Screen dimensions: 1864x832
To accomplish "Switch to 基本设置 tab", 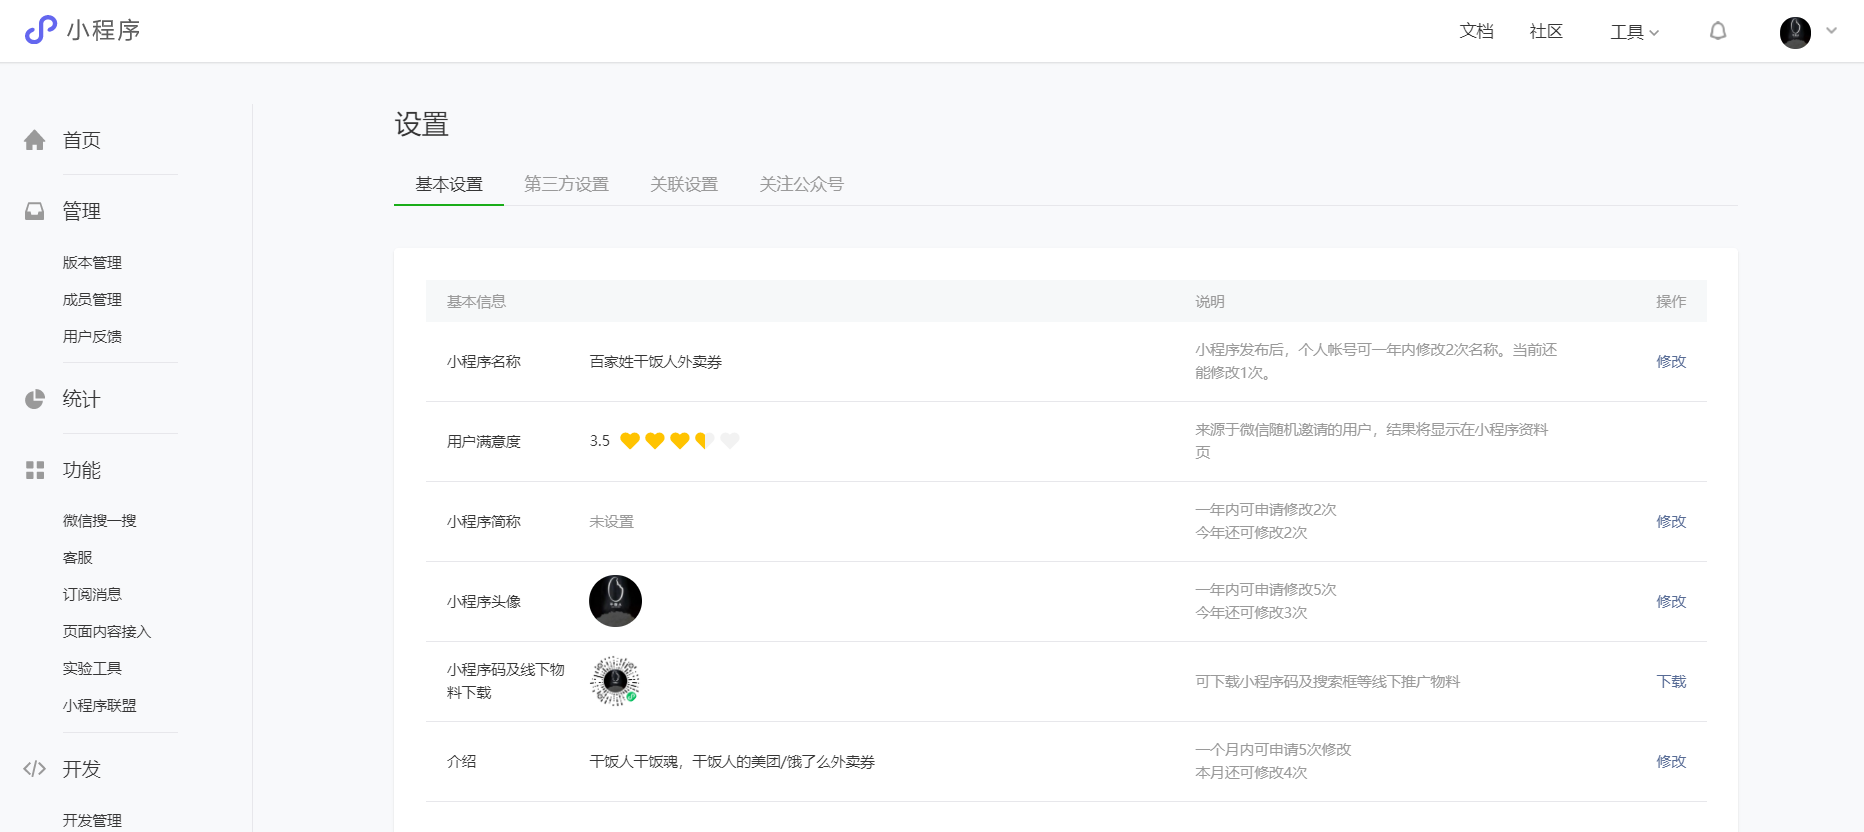I will coord(449,184).
